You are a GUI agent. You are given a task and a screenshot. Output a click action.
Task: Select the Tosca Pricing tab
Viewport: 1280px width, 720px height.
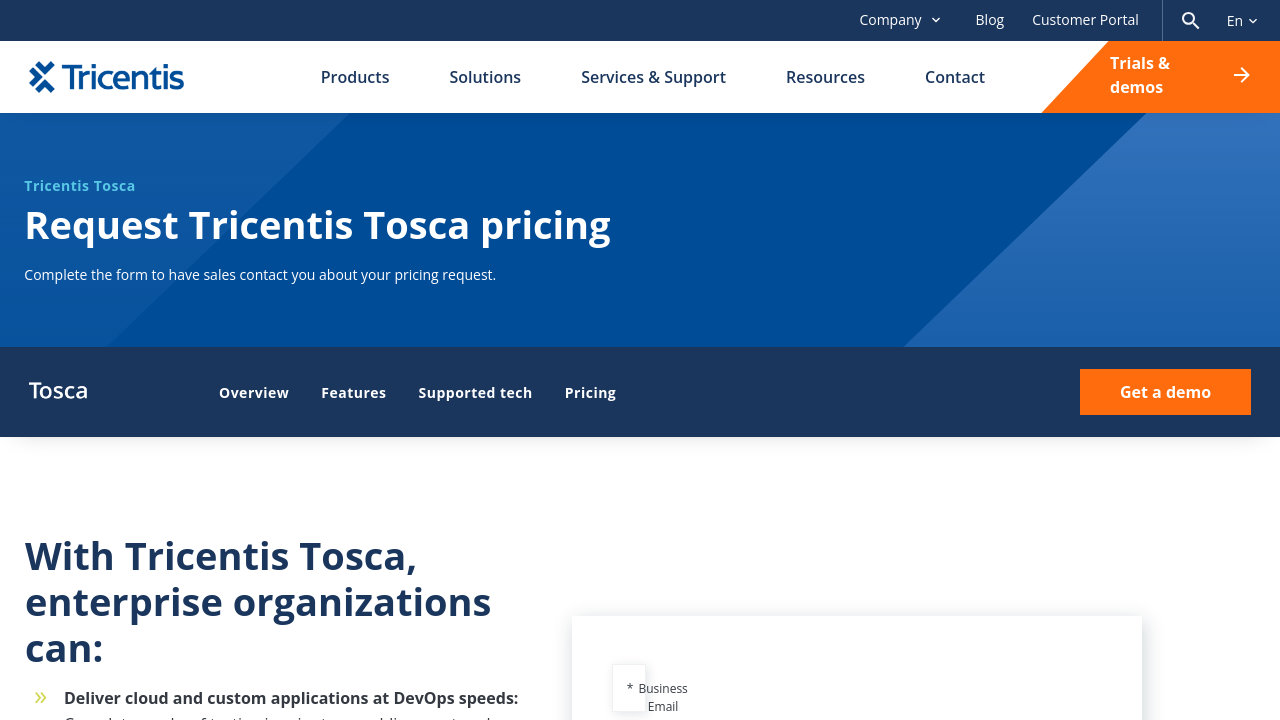point(590,393)
